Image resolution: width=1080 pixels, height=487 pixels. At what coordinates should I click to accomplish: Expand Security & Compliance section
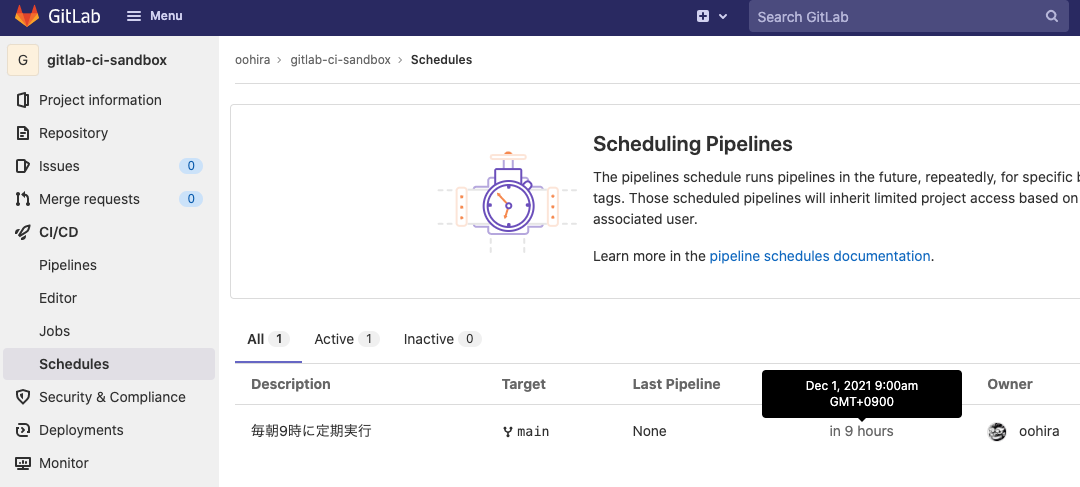112,397
